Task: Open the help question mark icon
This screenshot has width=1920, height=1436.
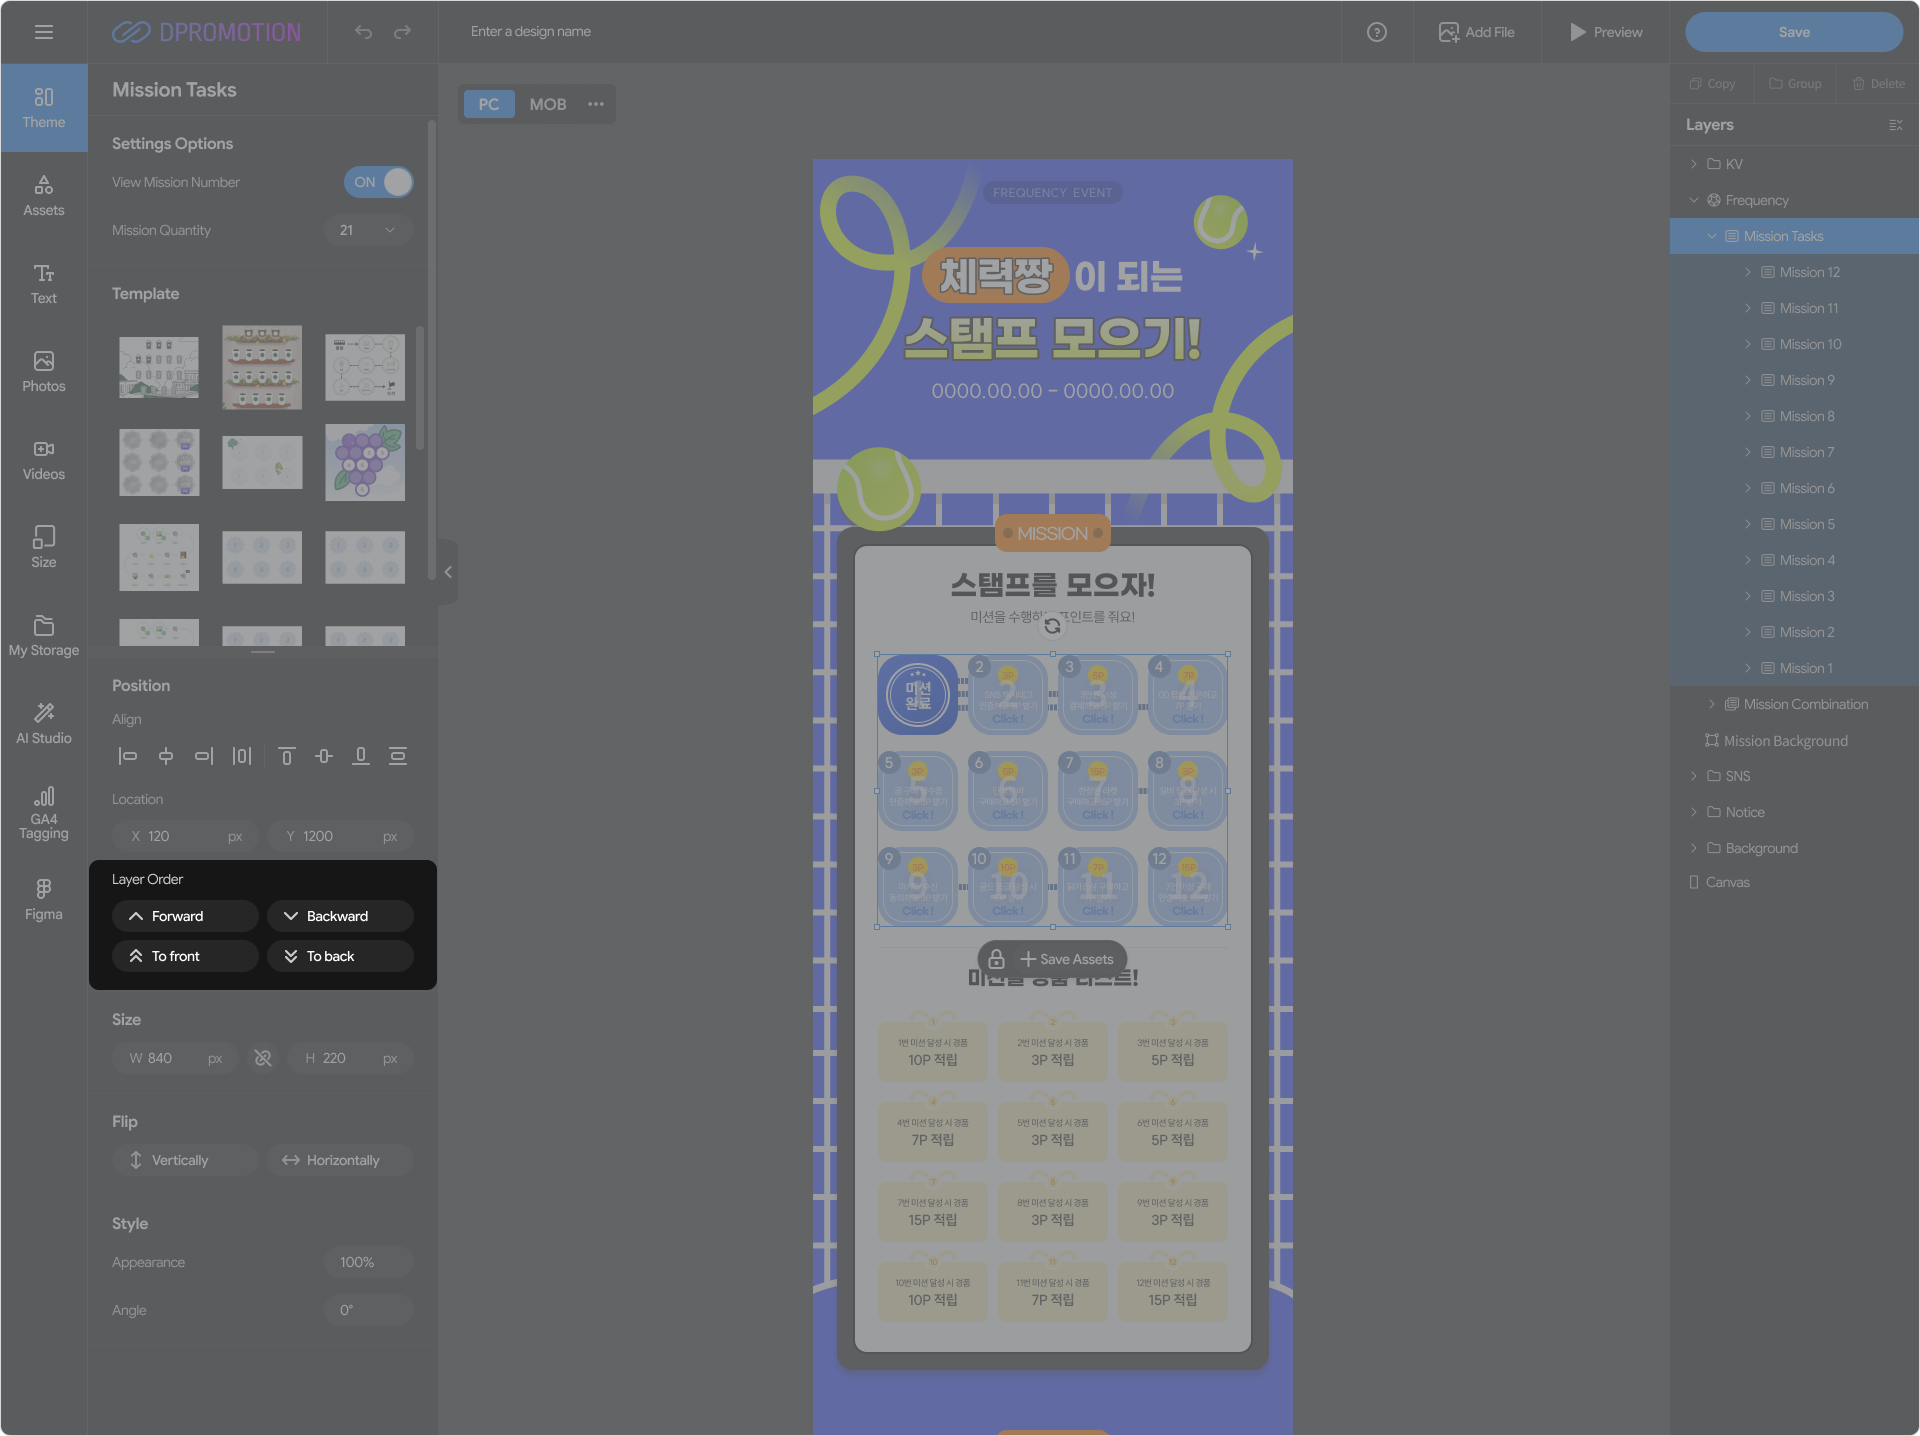Action: point(1377,32)
